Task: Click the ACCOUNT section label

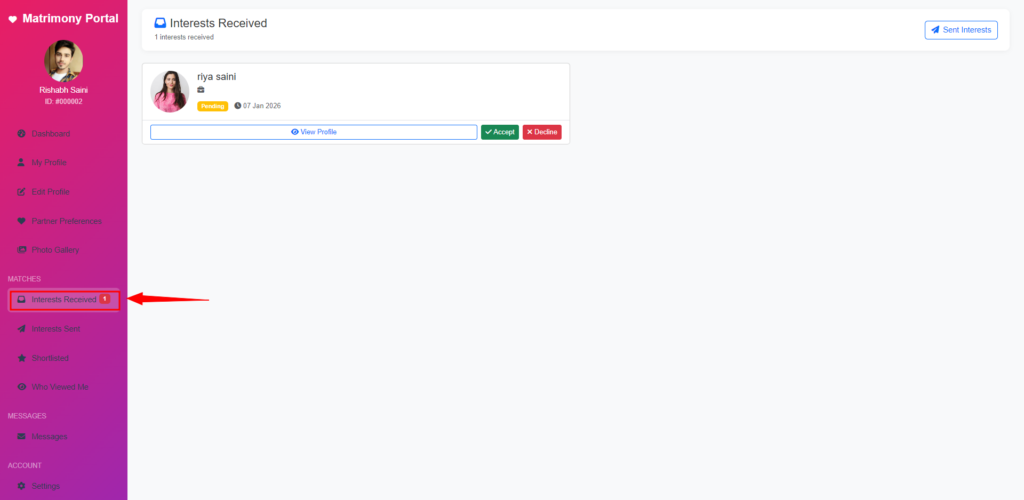Action: coord(25,465)
